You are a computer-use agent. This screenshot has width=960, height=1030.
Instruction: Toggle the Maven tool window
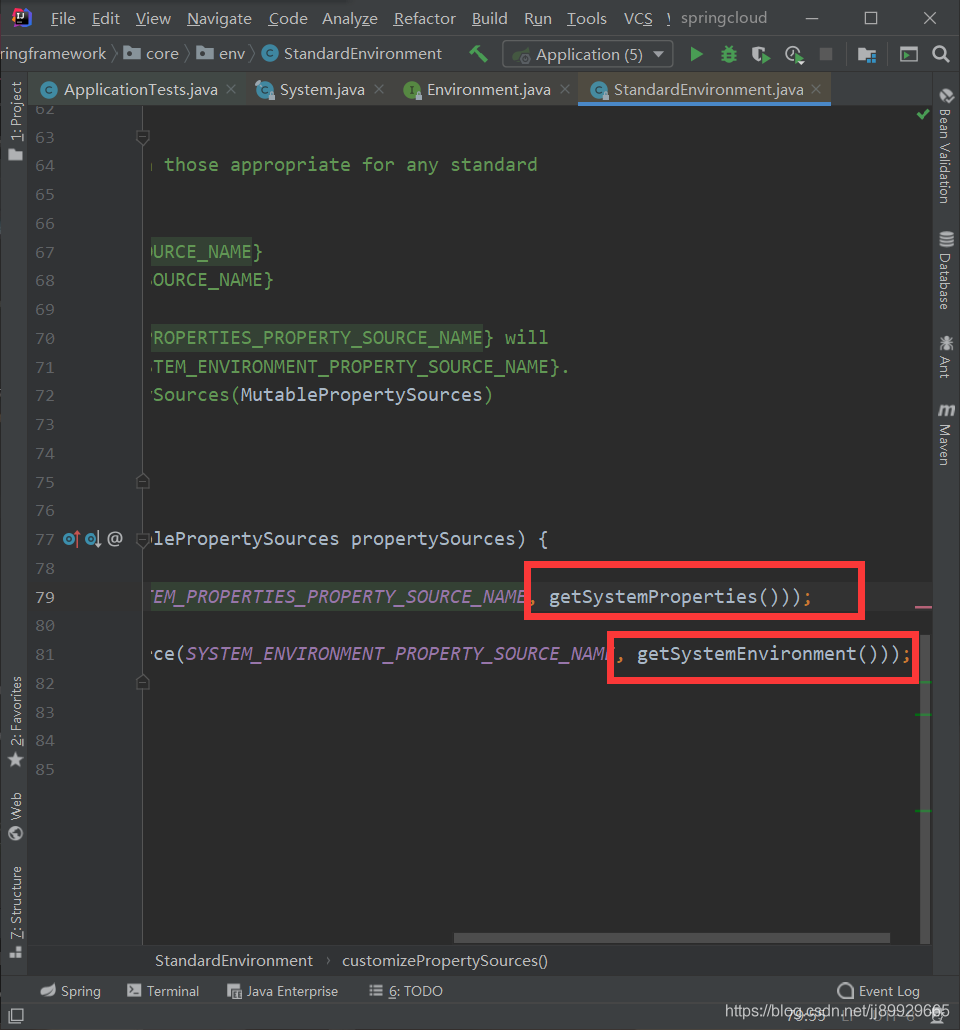click(946, 435)
